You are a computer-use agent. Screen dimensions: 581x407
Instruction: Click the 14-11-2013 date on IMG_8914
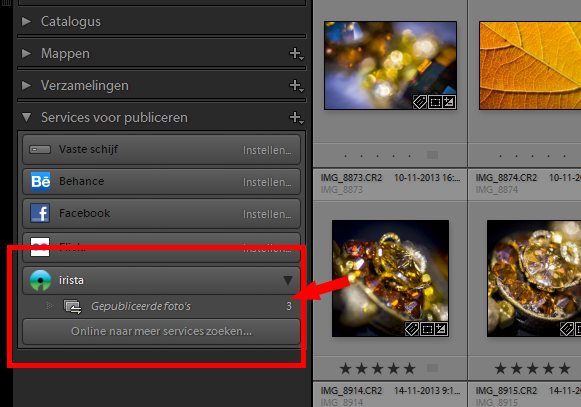coord(427,391)
